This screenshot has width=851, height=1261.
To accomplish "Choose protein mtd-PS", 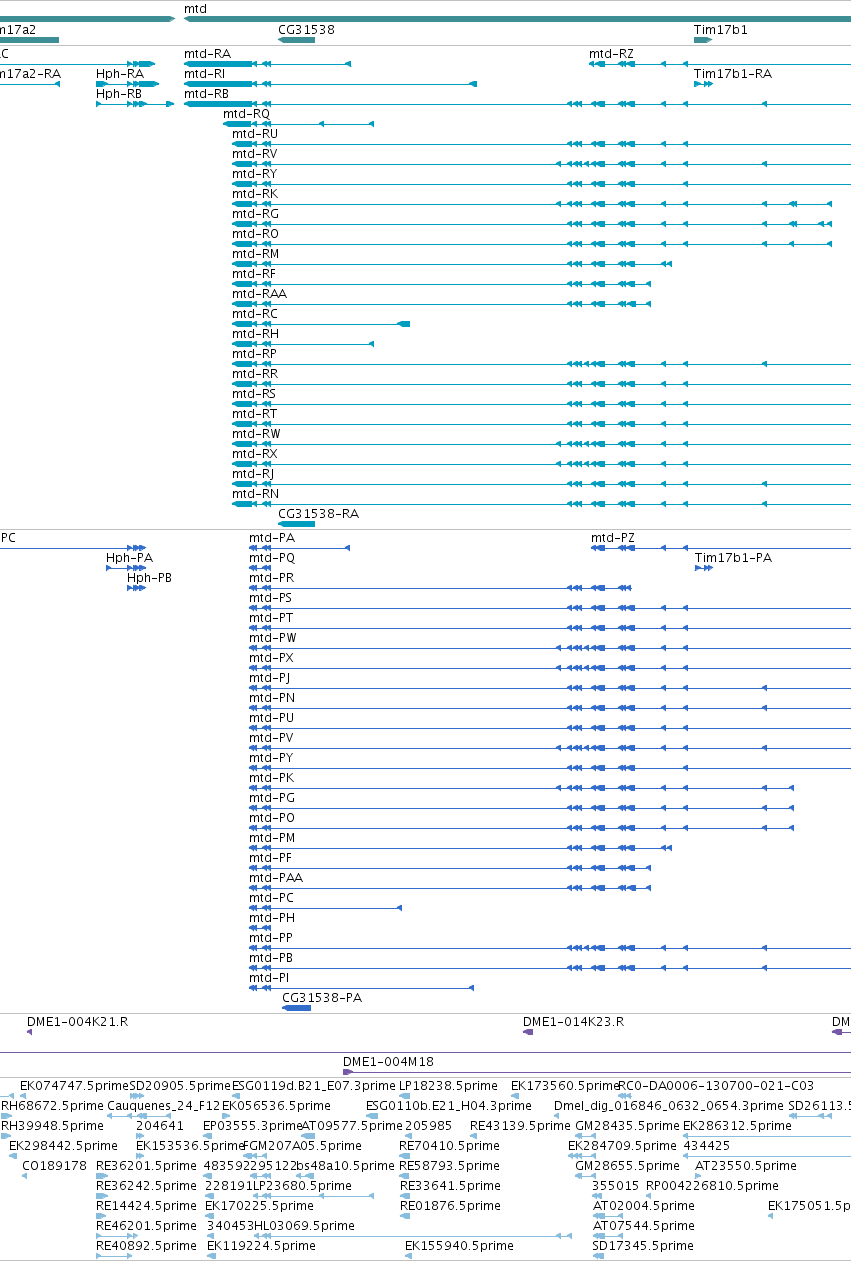I will click(x=271, y=597).
